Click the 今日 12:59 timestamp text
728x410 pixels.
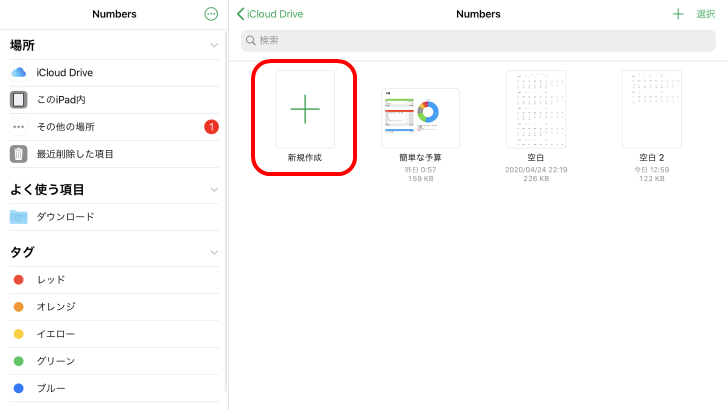[652, 169]
